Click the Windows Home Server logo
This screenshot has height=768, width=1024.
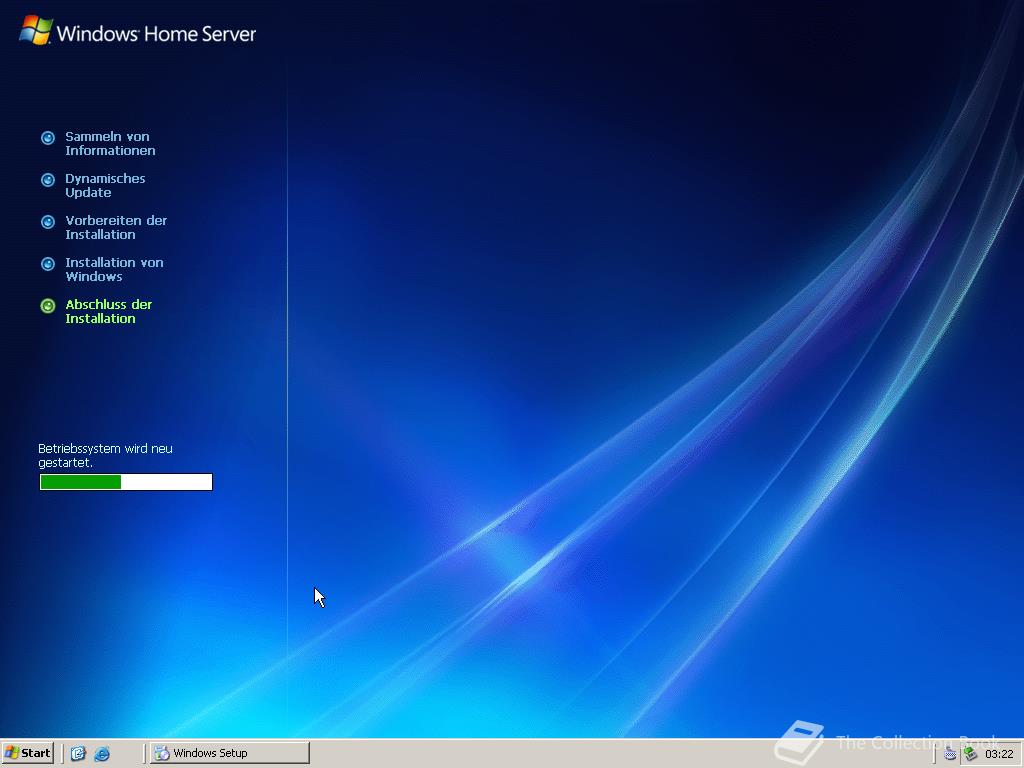(137, 31)
